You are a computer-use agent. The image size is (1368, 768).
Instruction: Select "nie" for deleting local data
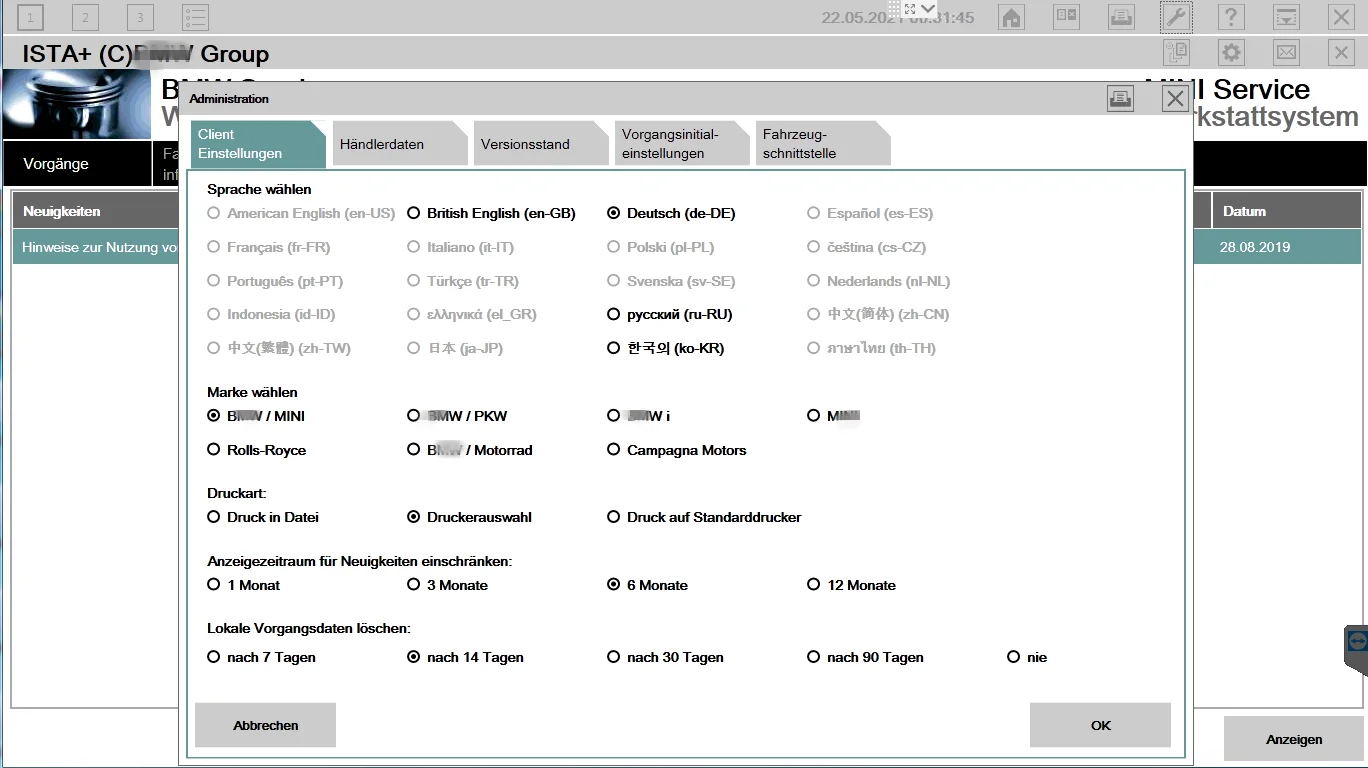[x=1027, y=657]
